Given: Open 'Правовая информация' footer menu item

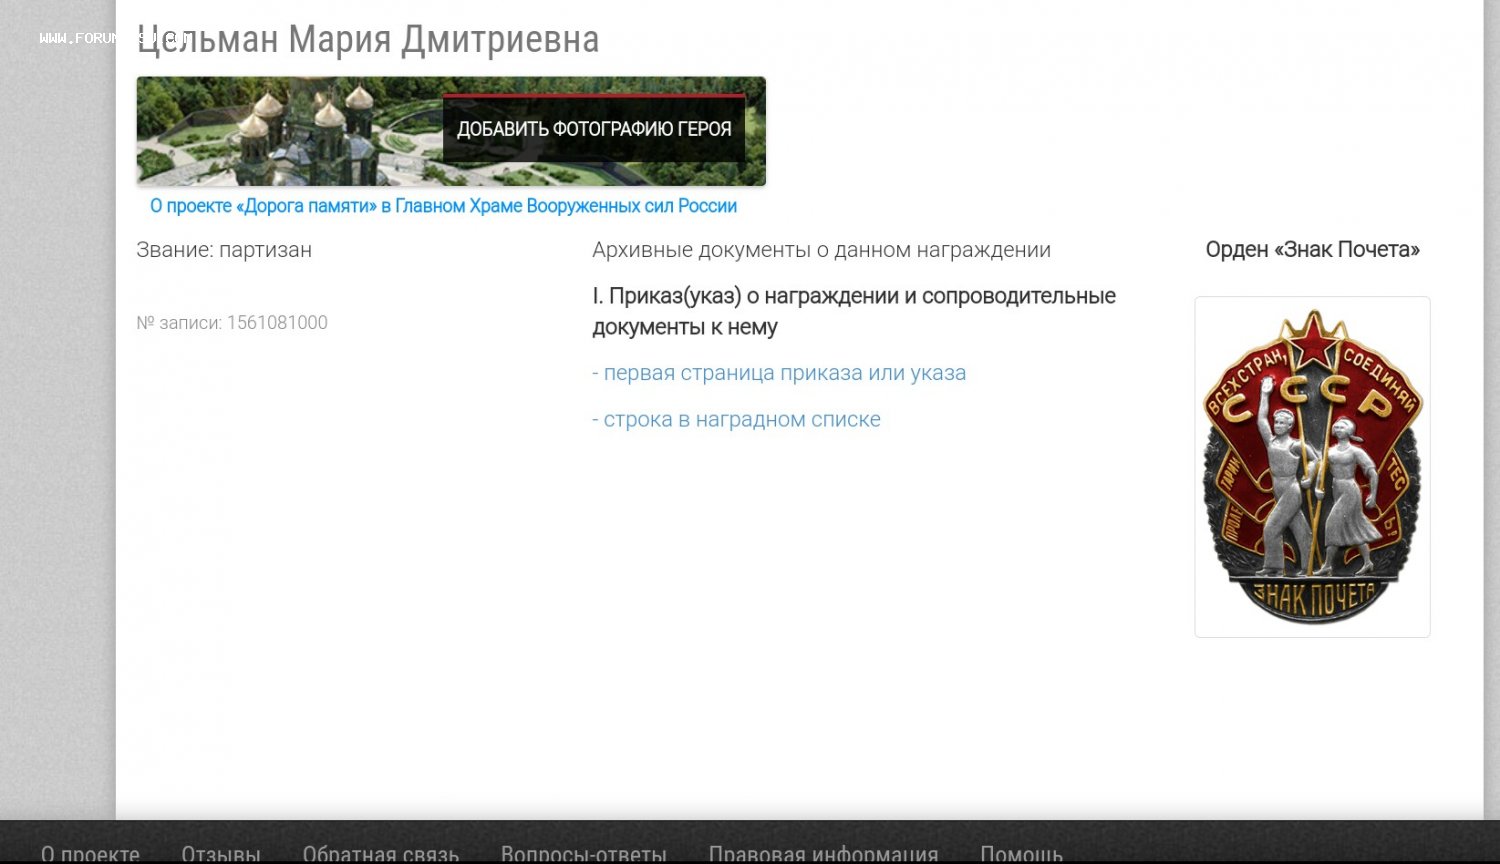Looking at the screenshot, I should coord(823,854).
